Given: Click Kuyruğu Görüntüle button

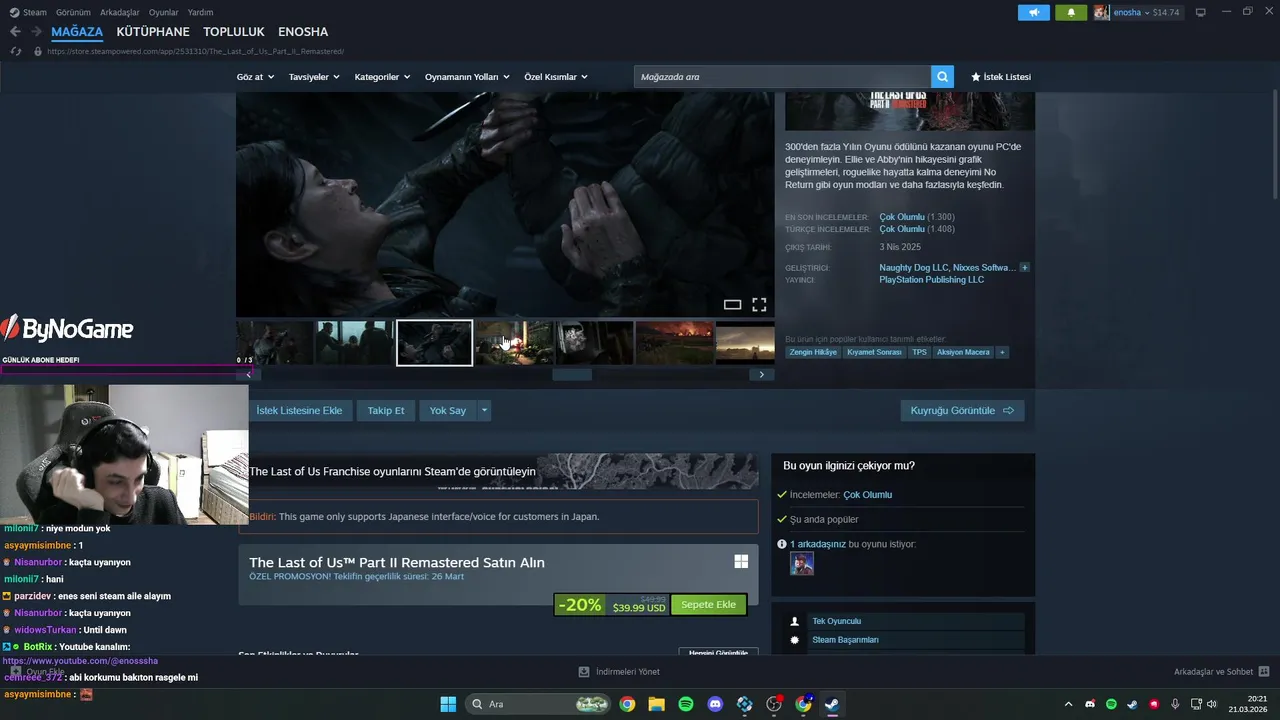Looking at the screenshot, I should click(962, 410).
